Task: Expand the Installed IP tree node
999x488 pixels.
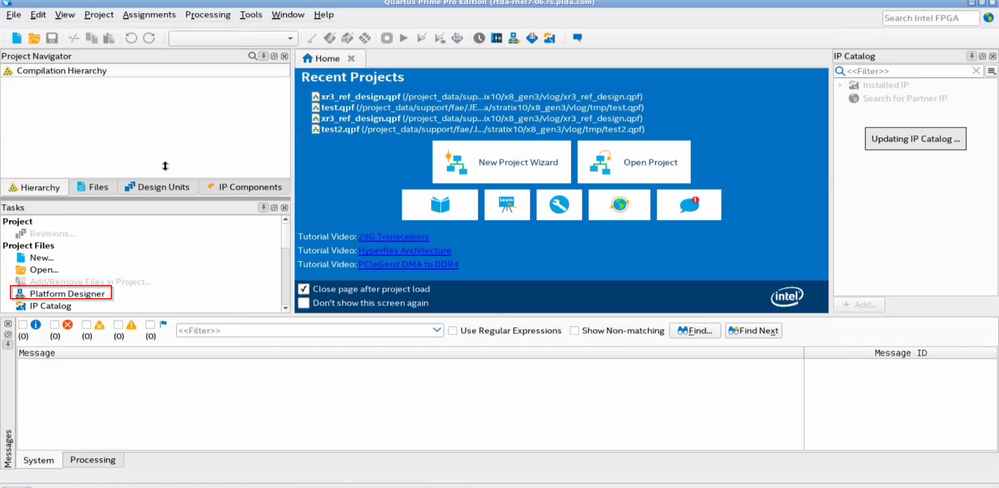Action: pyautogui.click(x=841, y=86)
